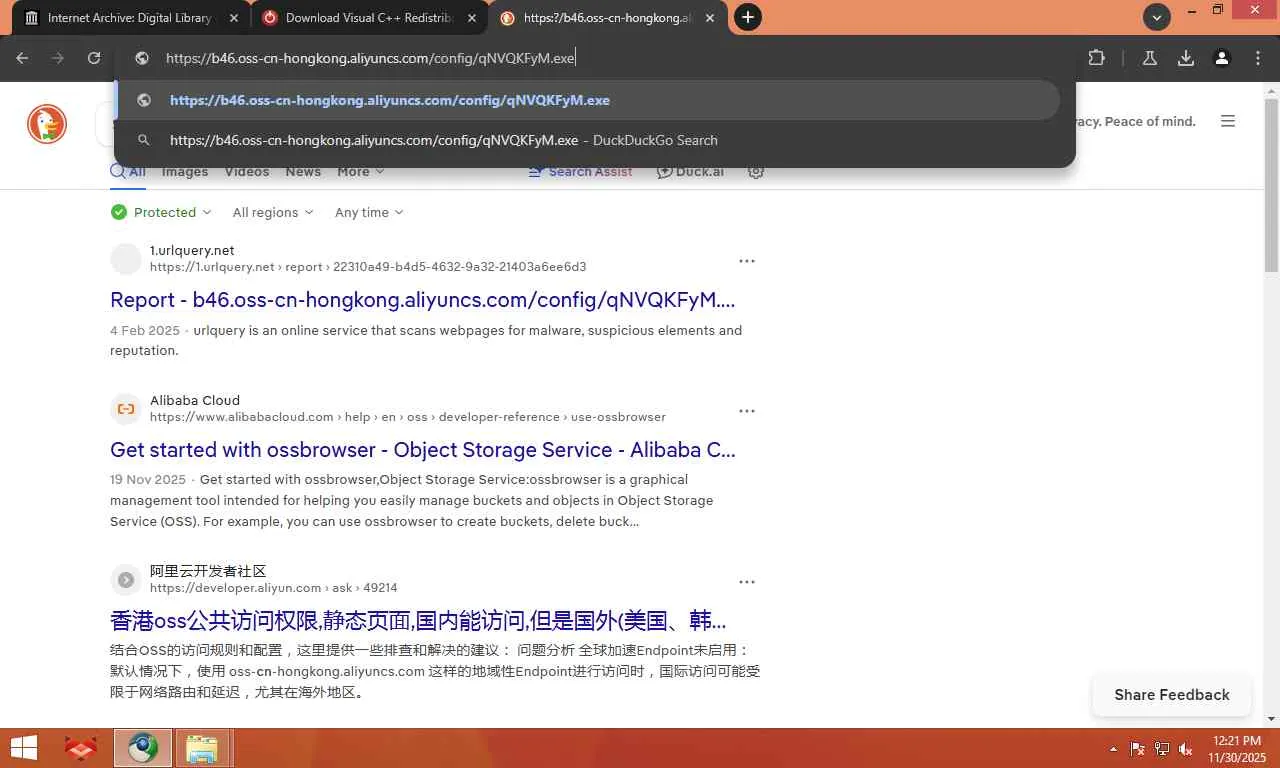Open the urlquery Report result title
1280x768 pixels.
pyautogui.click(x=423, y=300)
